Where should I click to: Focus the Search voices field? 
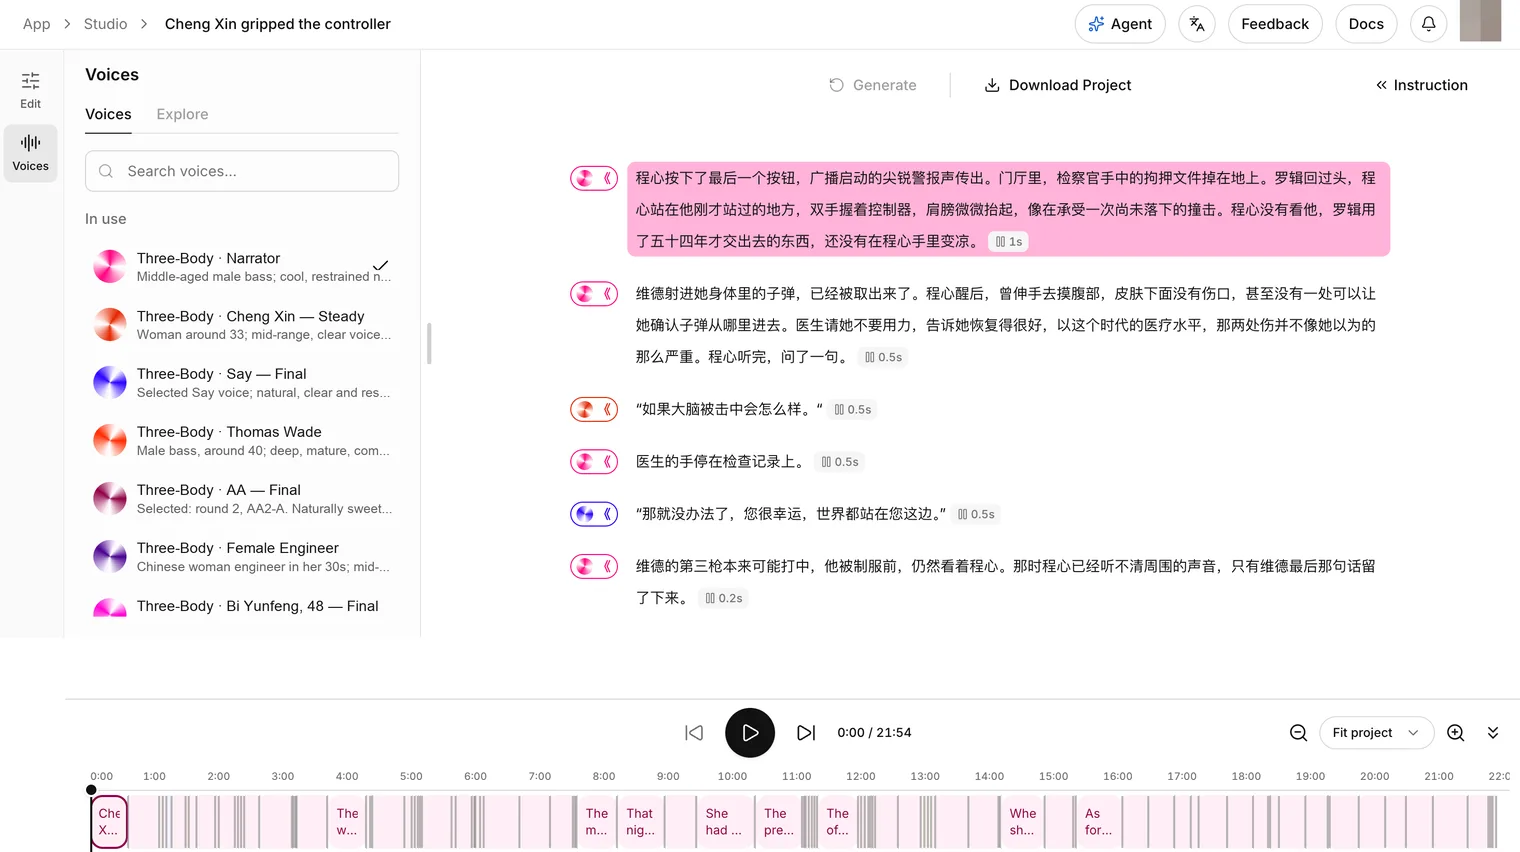tap(242, 171)
